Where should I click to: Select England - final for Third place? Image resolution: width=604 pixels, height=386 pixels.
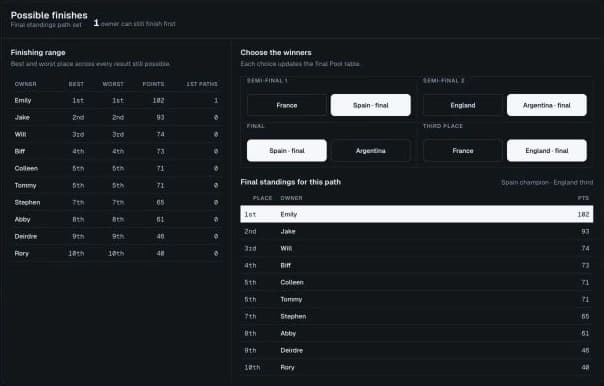(x=547, y=151)
